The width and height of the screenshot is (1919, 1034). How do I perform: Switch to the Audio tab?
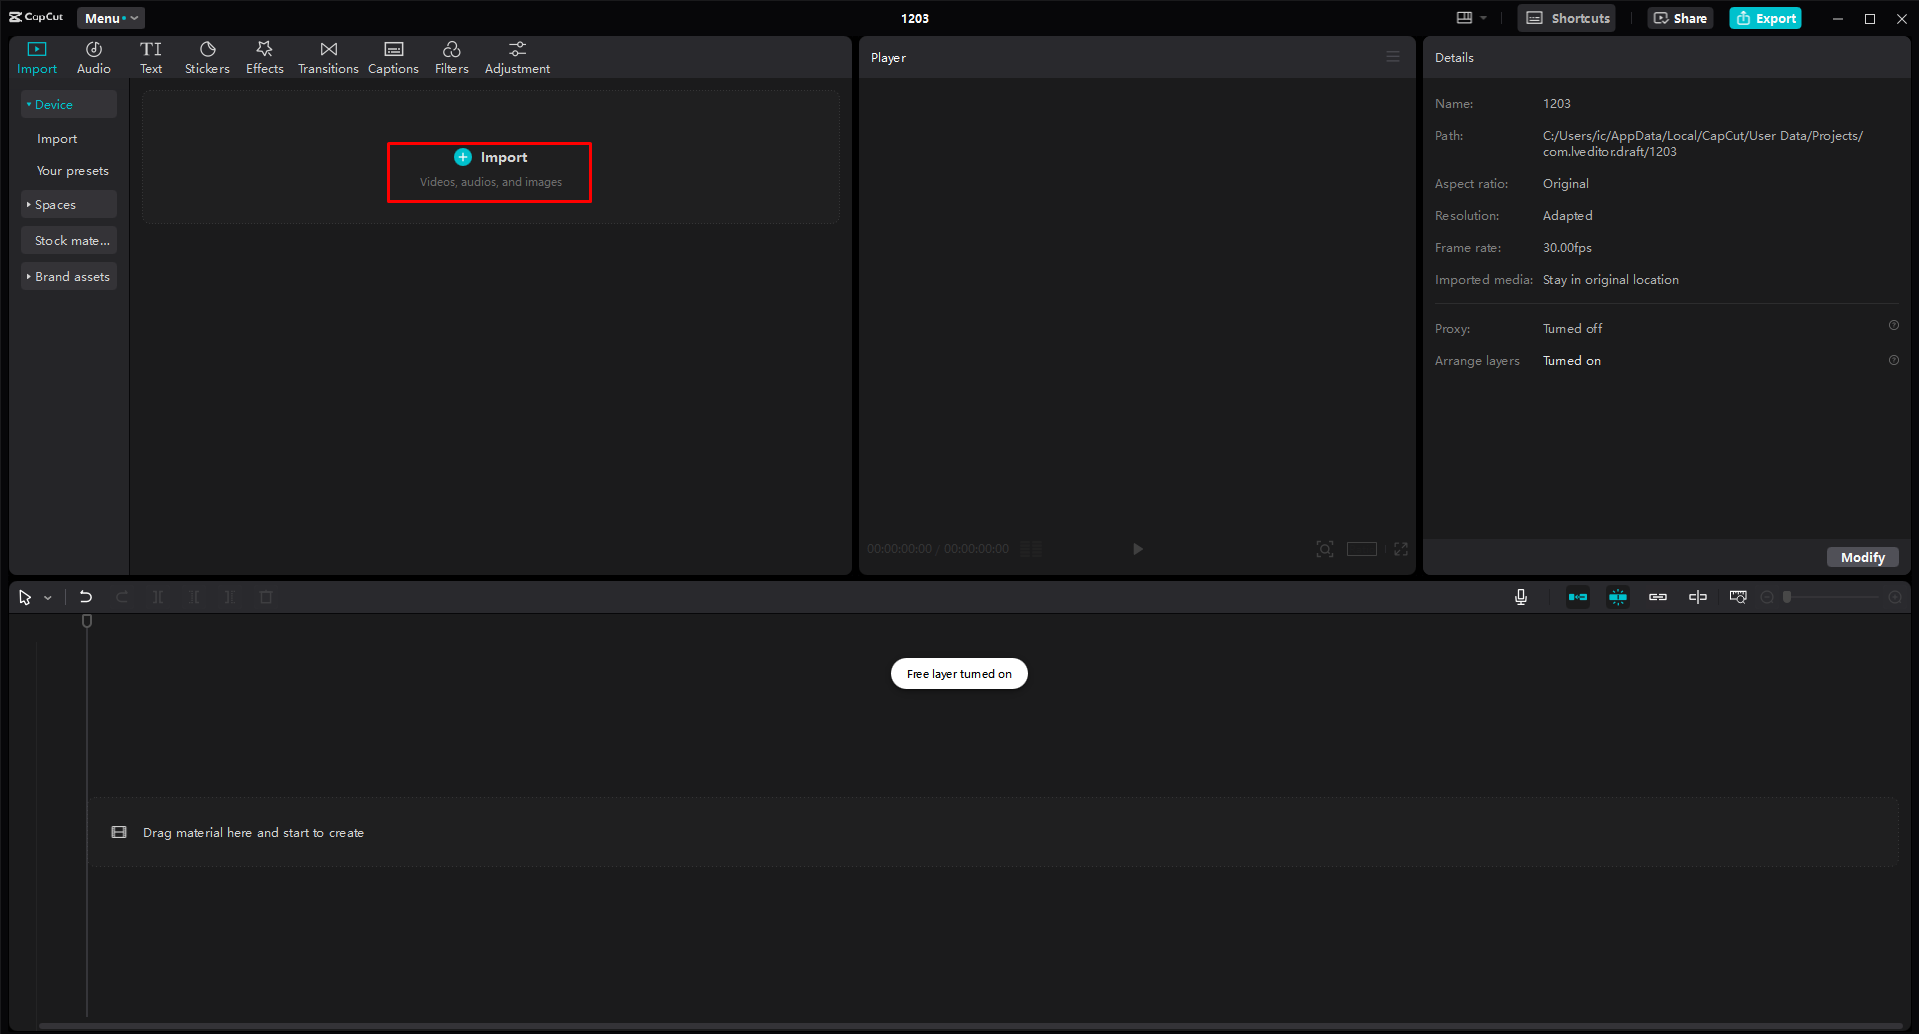point(94,58)
